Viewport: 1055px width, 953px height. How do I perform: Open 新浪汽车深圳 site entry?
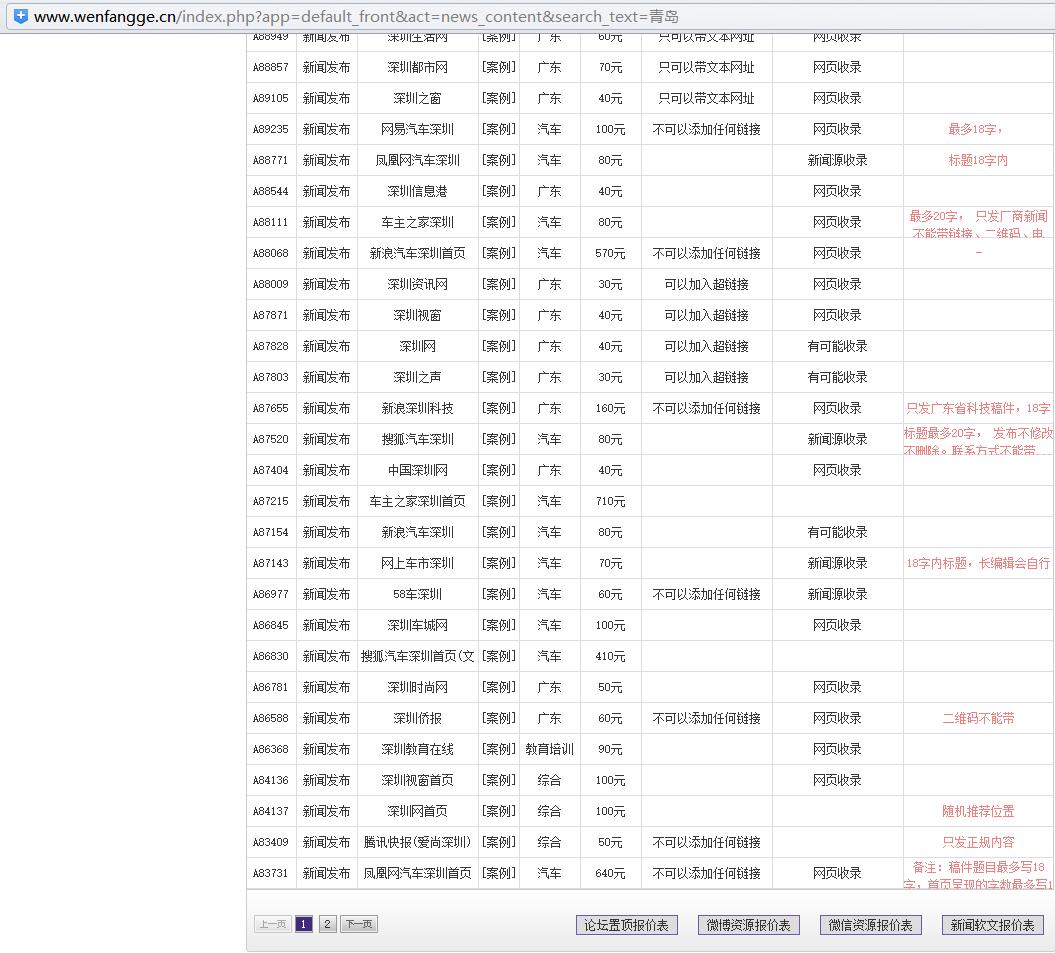tap(417, 532)
